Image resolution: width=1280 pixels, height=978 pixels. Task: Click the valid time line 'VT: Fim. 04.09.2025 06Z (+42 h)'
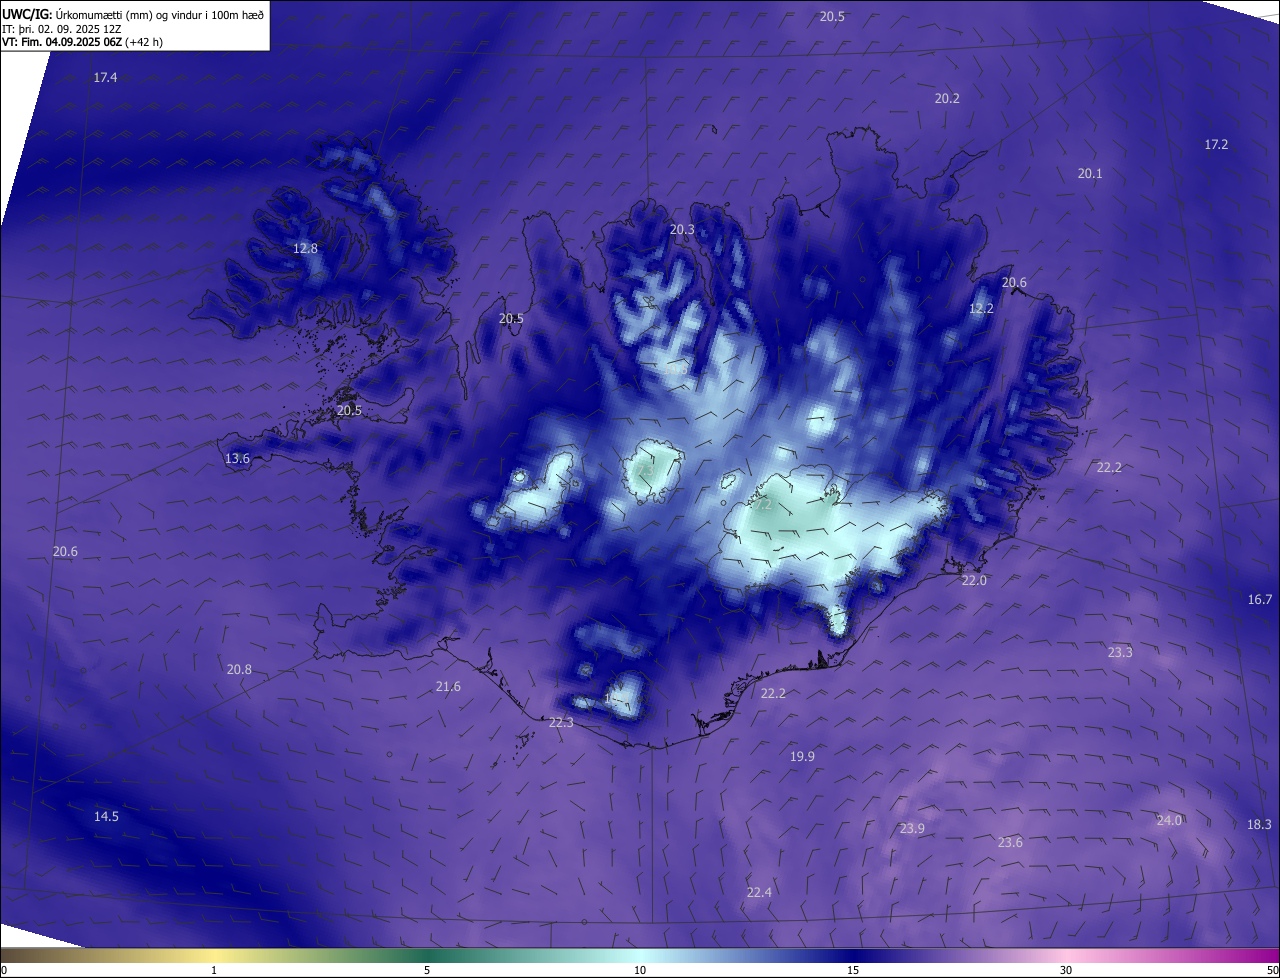tap(82, 41)
